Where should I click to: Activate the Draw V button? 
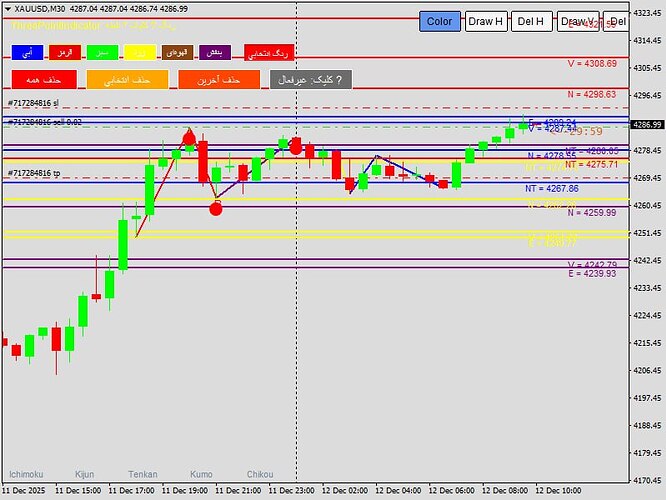578,21
